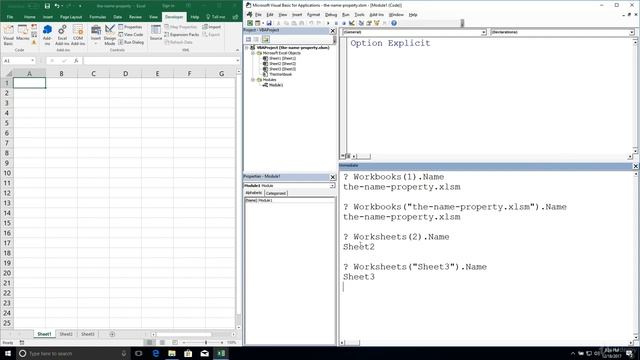640x360 pixels.
Task: Collapse the Excel ribbon with the chevron
Action: pos(237,50)
